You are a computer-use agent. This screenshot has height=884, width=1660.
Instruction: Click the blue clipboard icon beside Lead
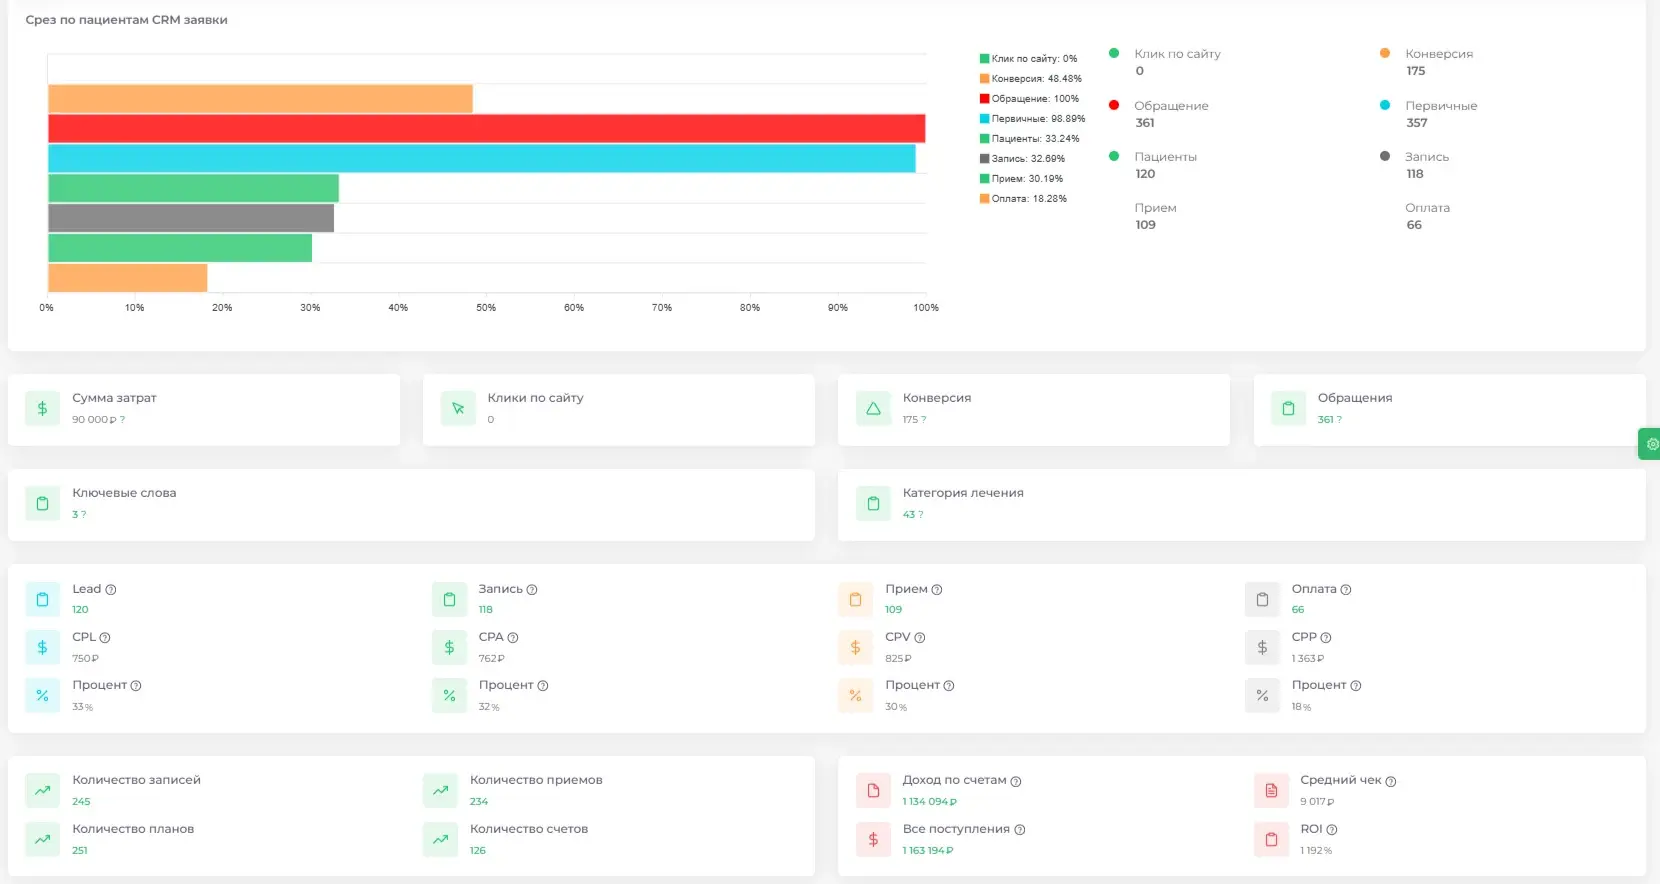click(x=42, y=599)
